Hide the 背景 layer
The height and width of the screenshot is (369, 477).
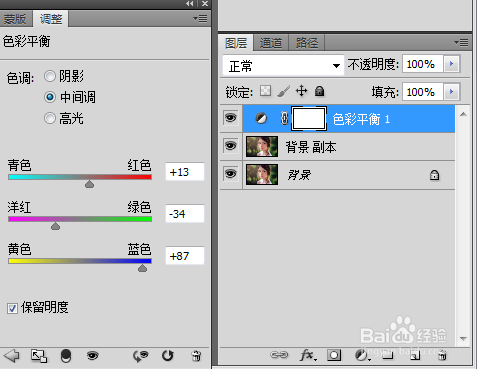click(x=231, y=174)
